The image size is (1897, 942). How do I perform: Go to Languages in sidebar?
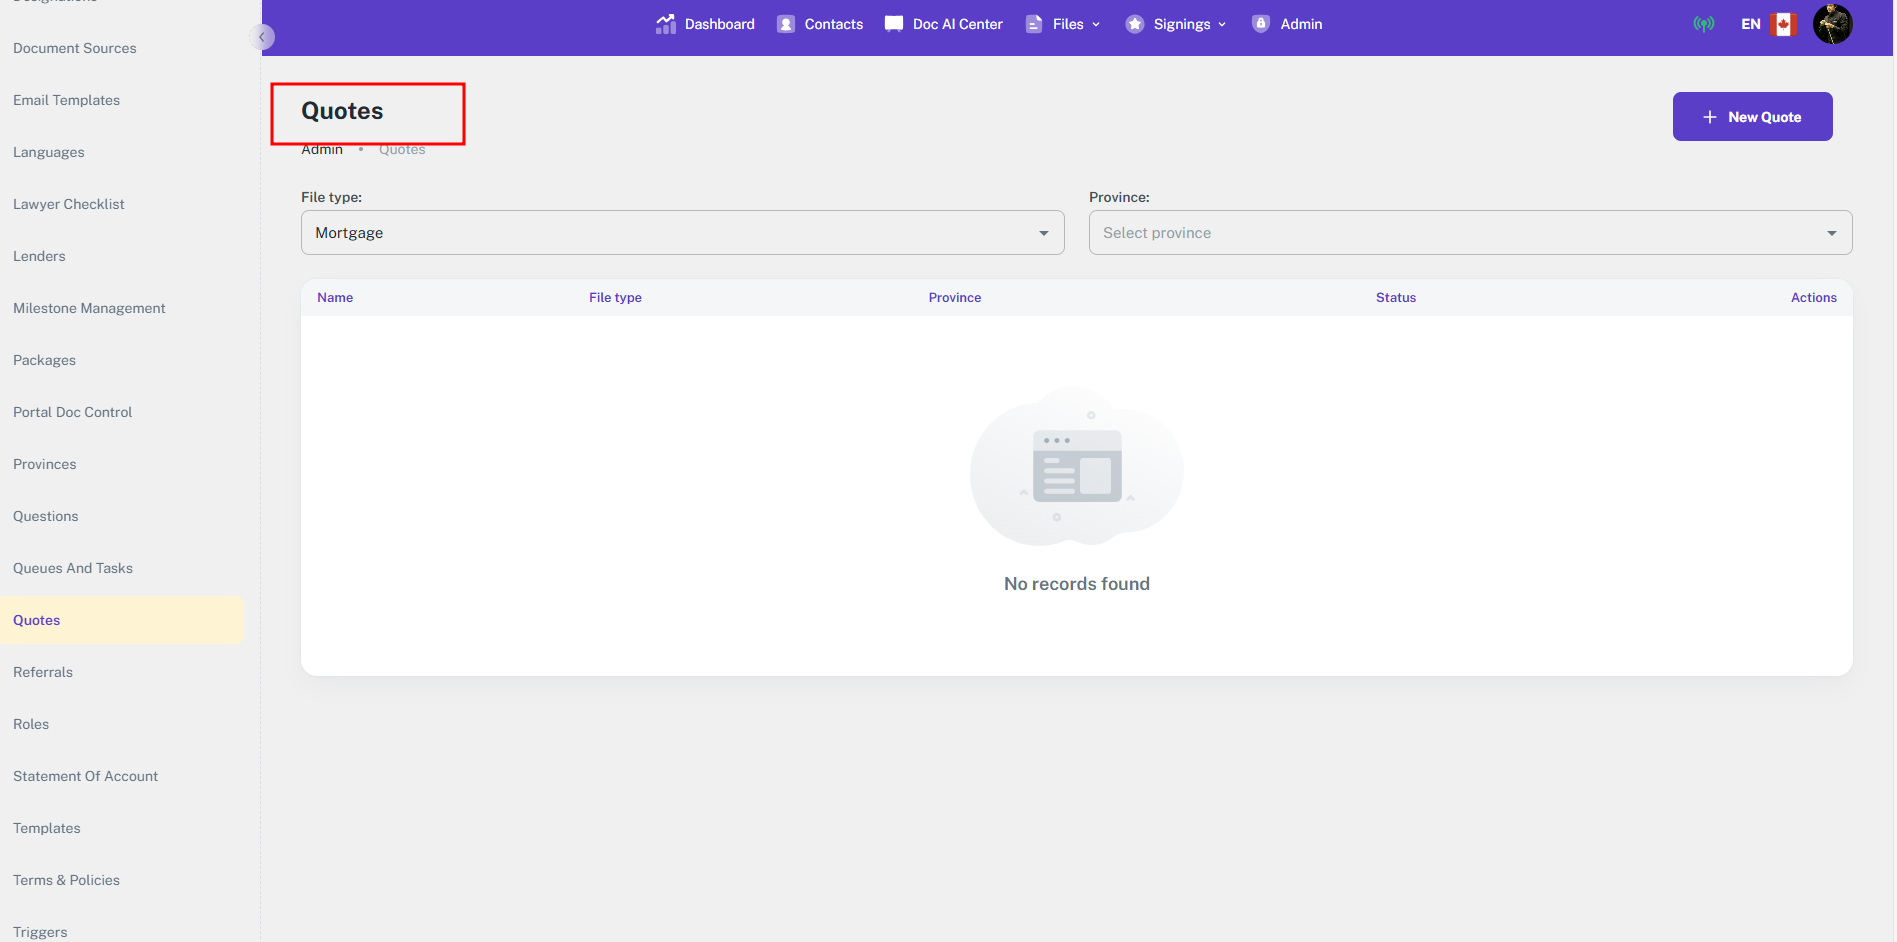tap(49, 152)
